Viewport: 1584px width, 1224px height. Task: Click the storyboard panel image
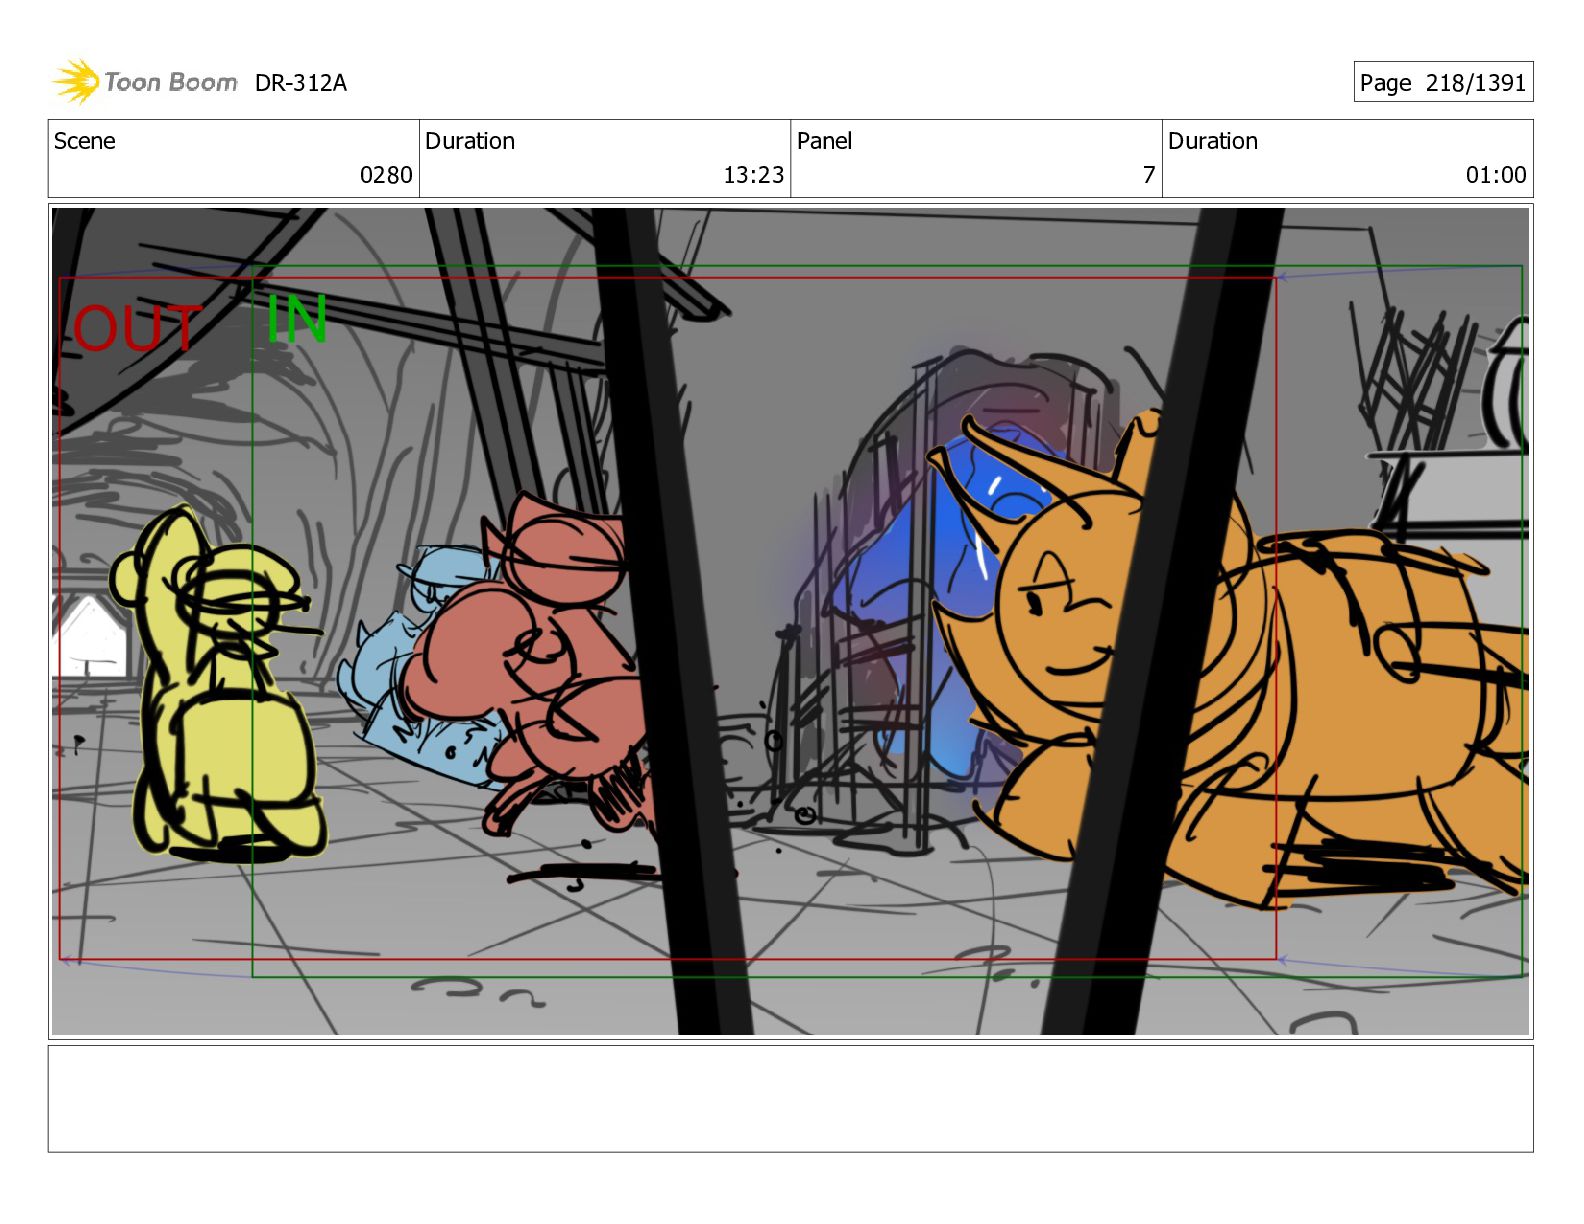(790, 621)
